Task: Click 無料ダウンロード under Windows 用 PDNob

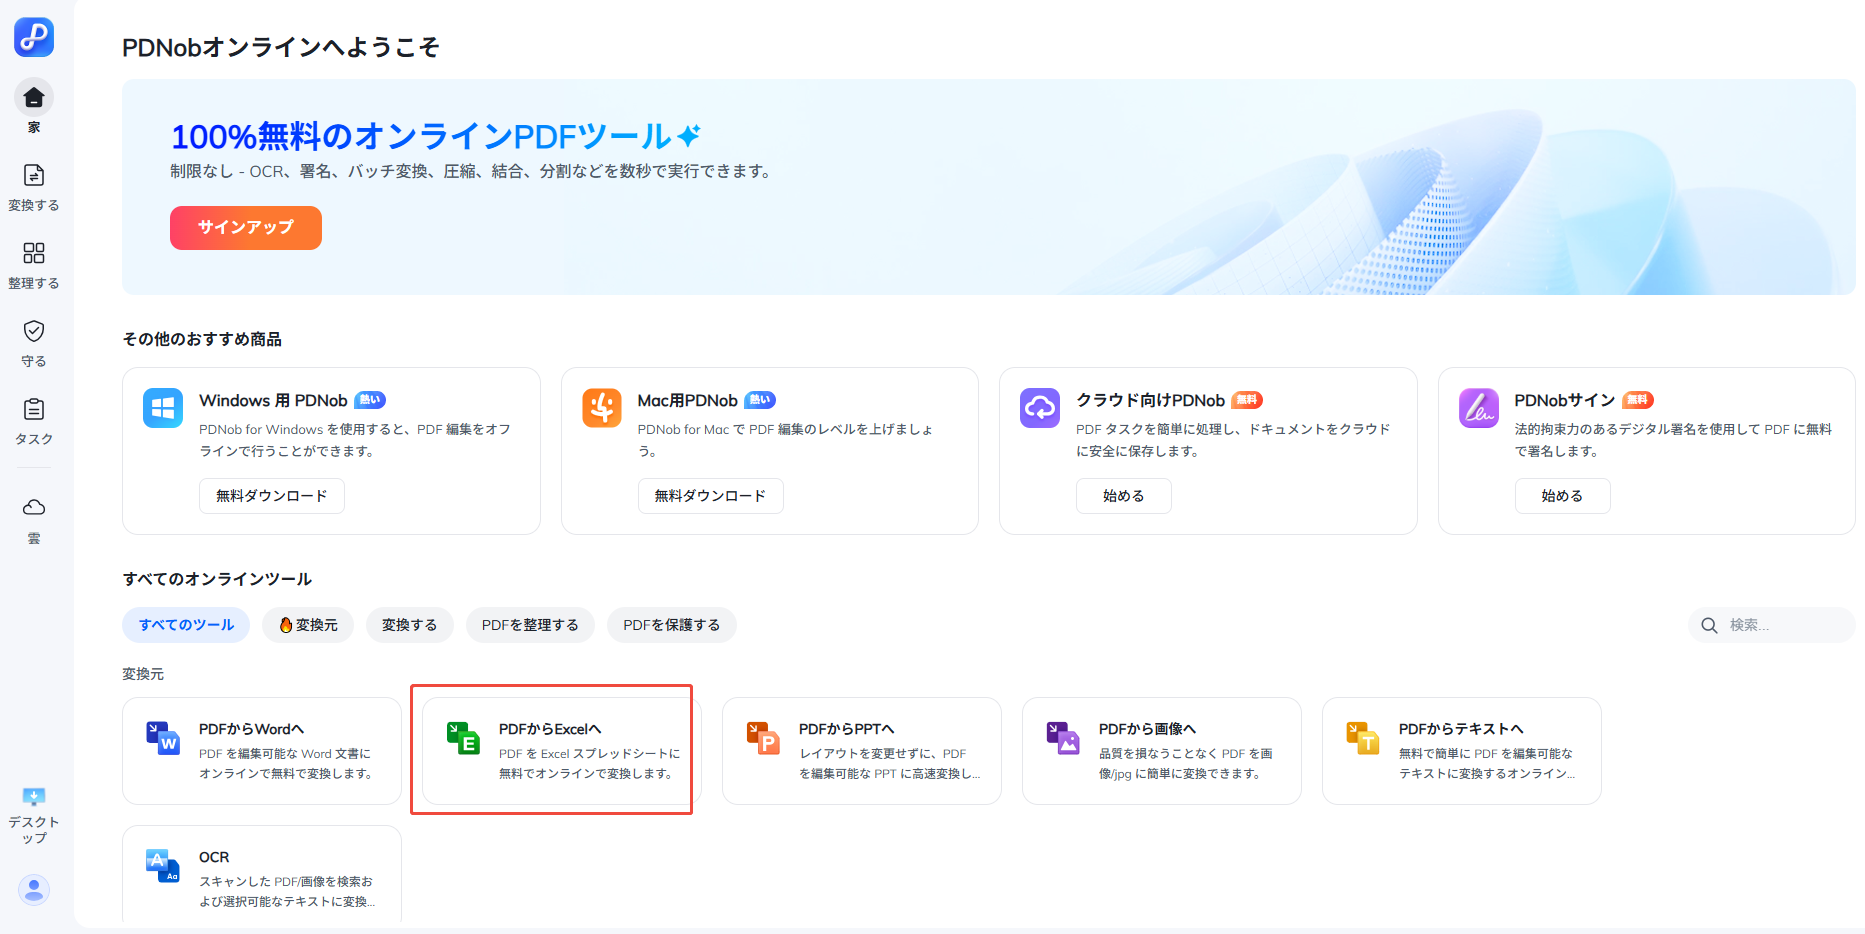Action: pos(272,496)
